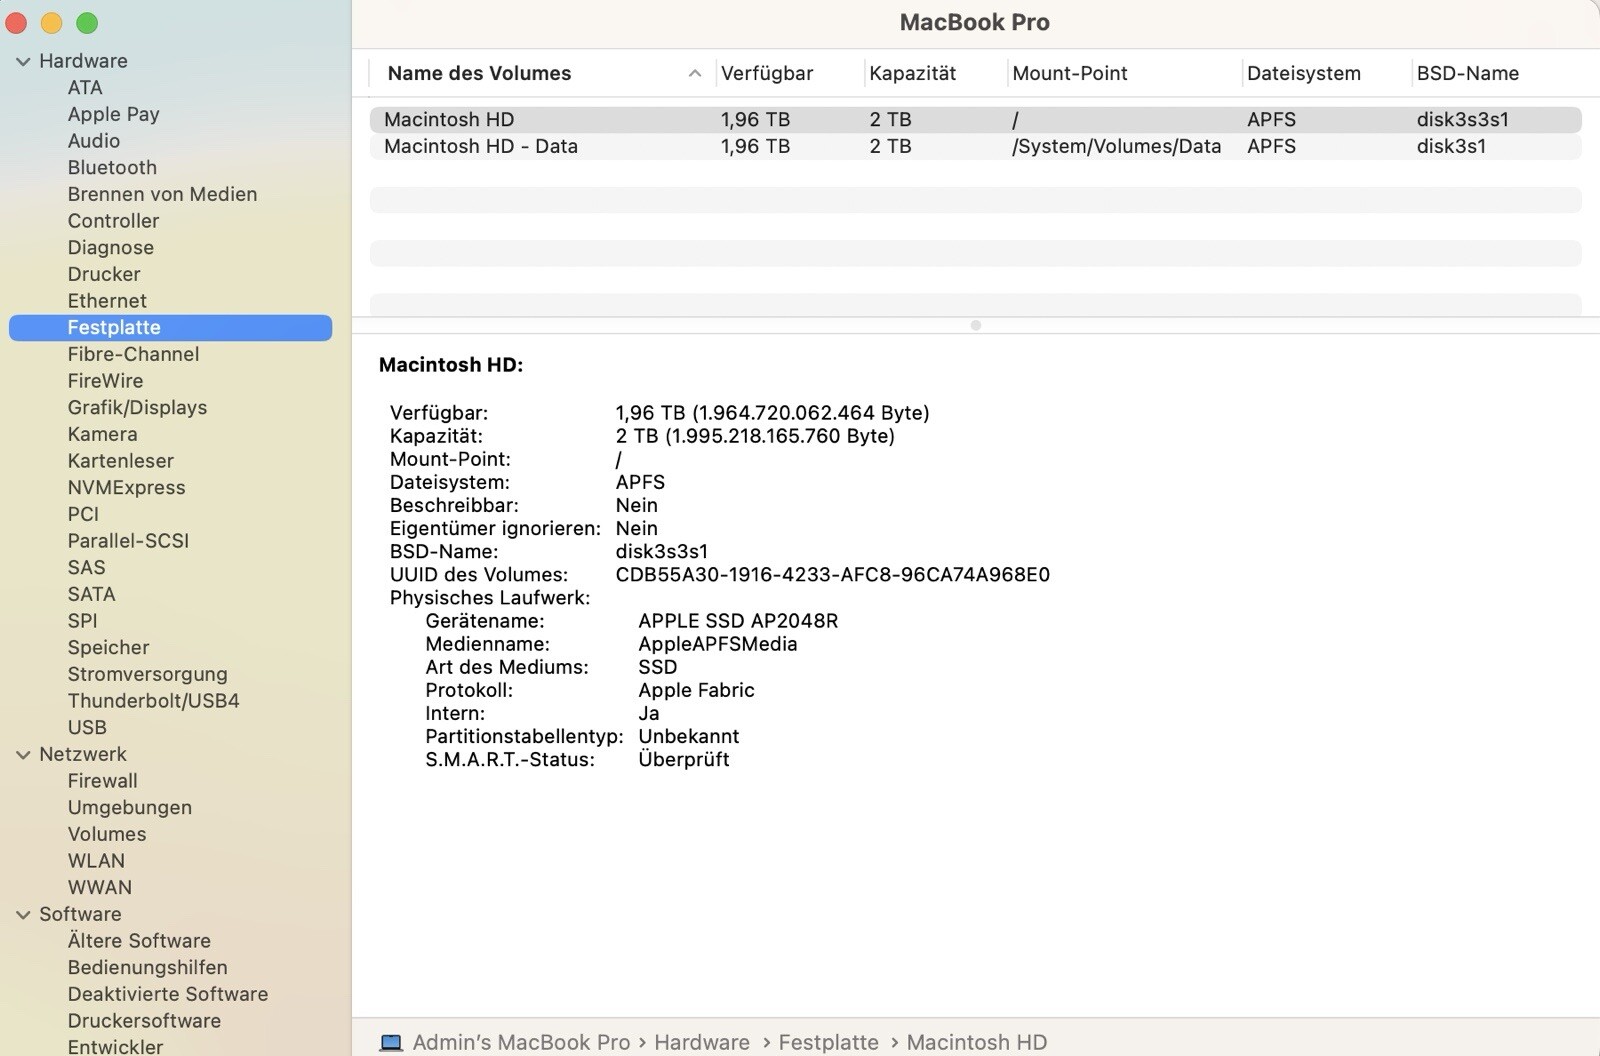
Task: Sort by the BSD-Name column header
Action: point(1467,73)
